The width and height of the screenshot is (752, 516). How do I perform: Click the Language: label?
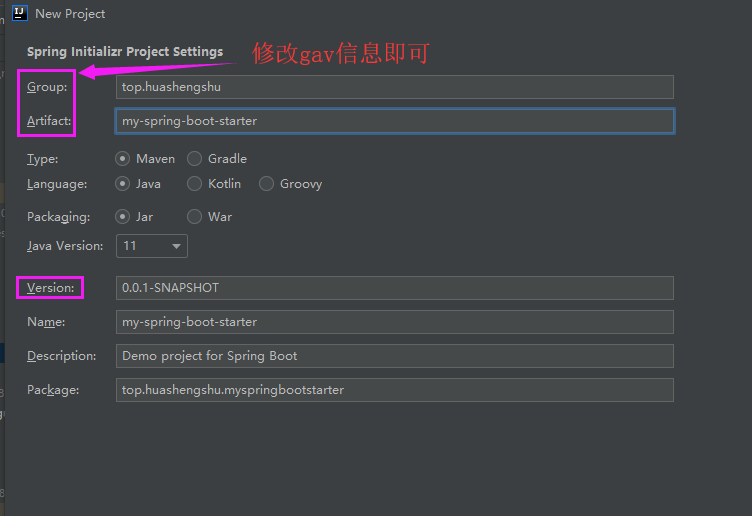[x=57, y=184]
